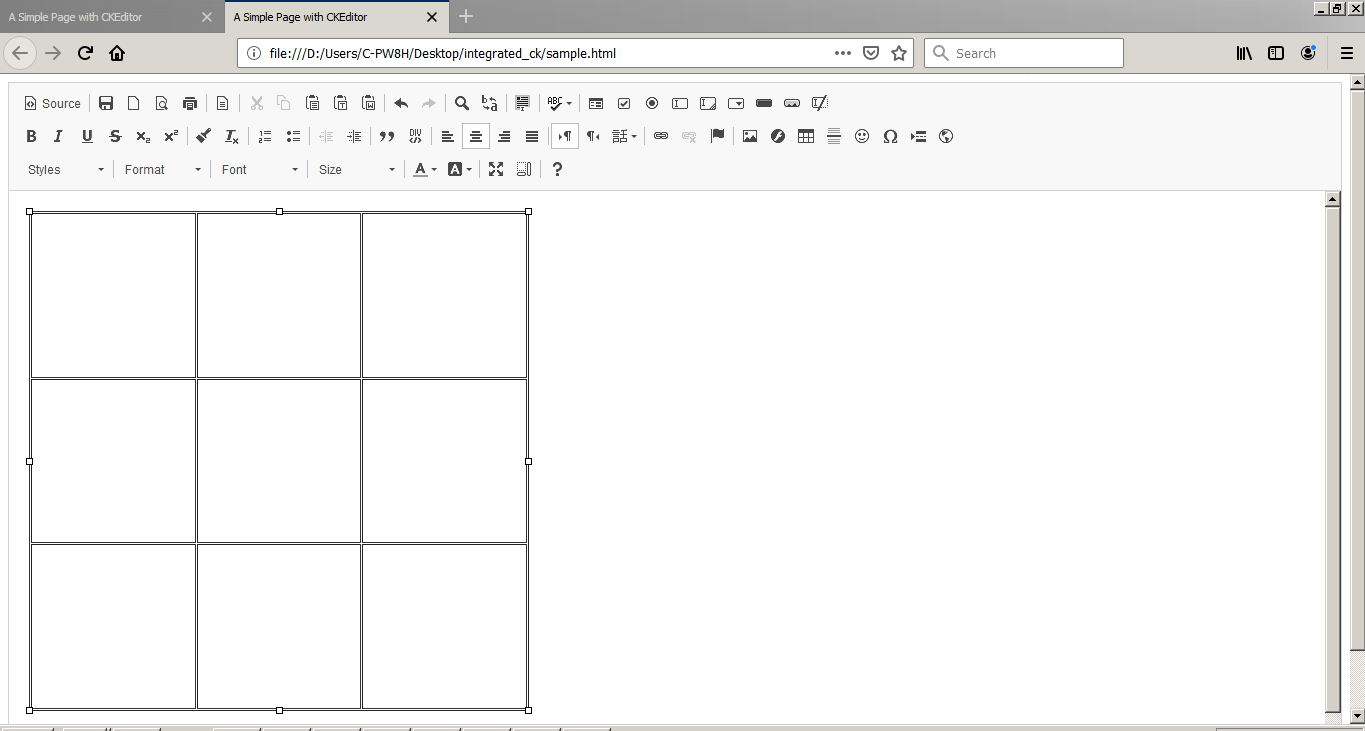Open the background color picker
Screen dimensions: 1365x731
[459, 169]
